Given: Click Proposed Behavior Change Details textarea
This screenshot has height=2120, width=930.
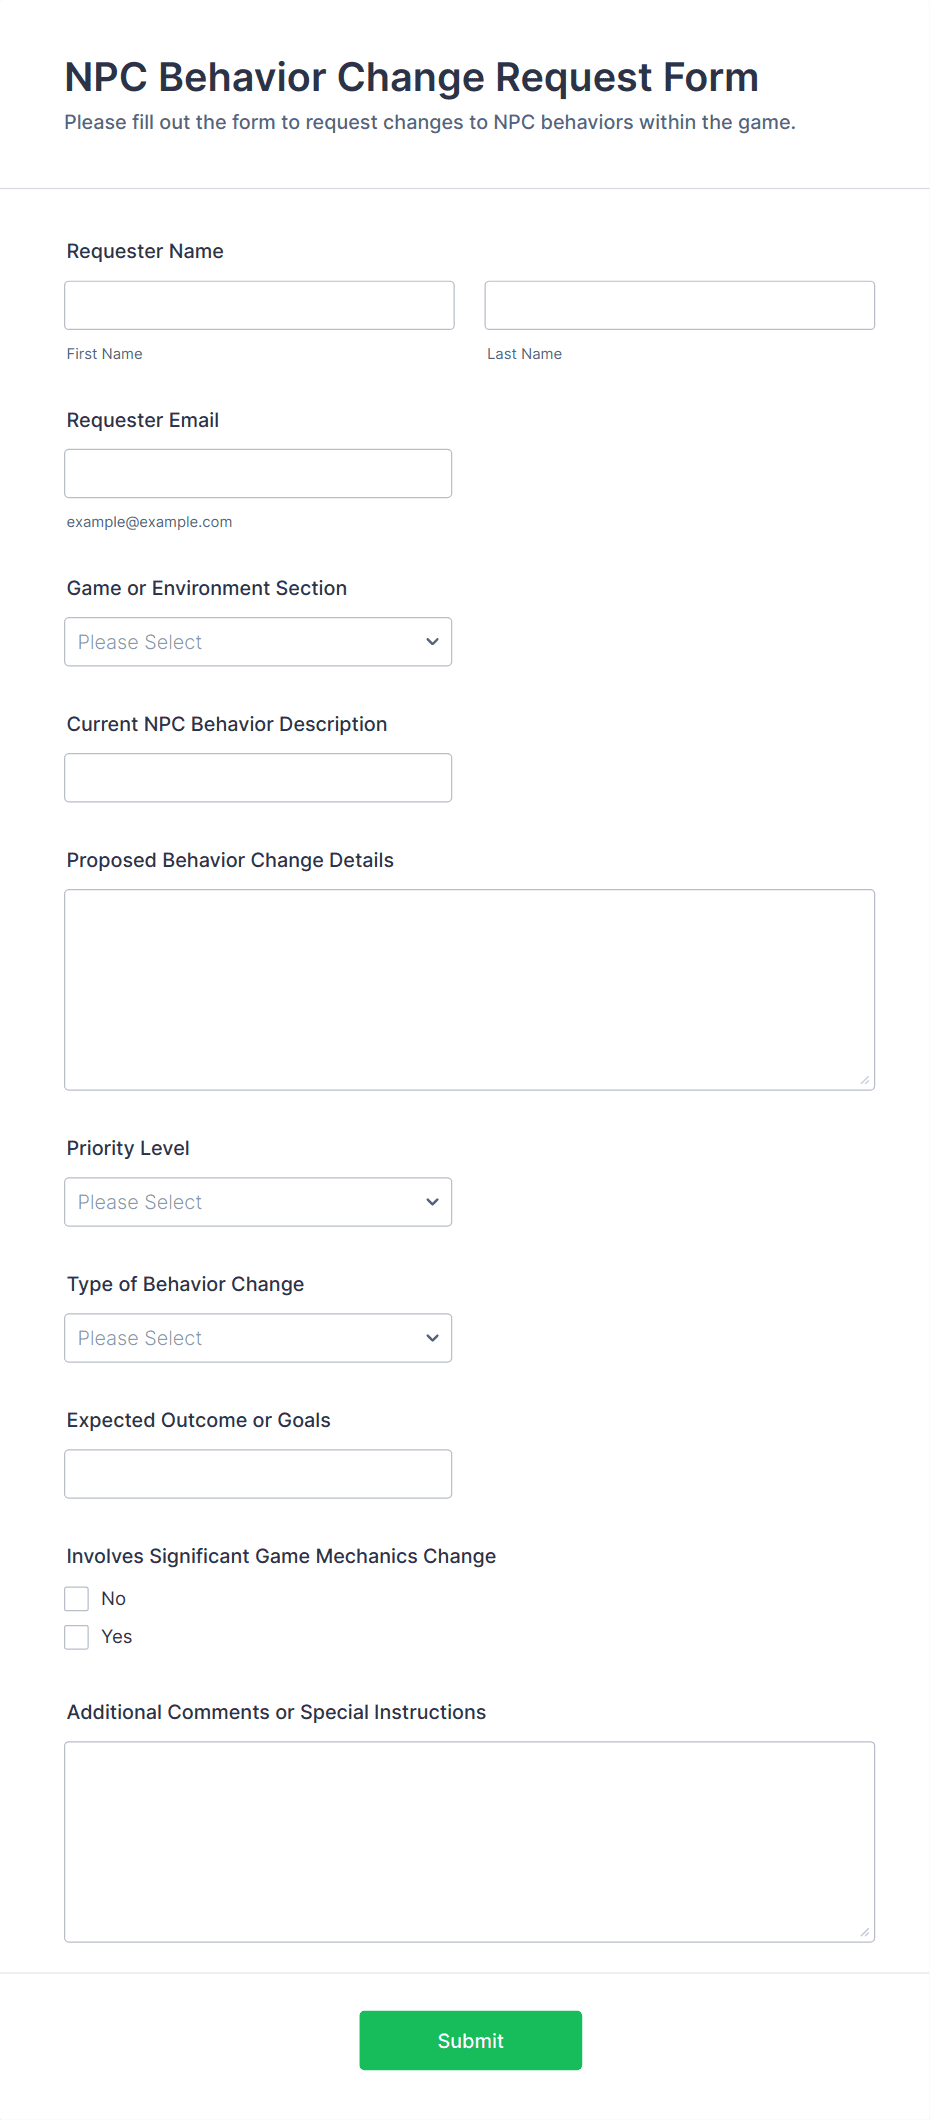Looking at the screenshot, I should tap(469, 989).
